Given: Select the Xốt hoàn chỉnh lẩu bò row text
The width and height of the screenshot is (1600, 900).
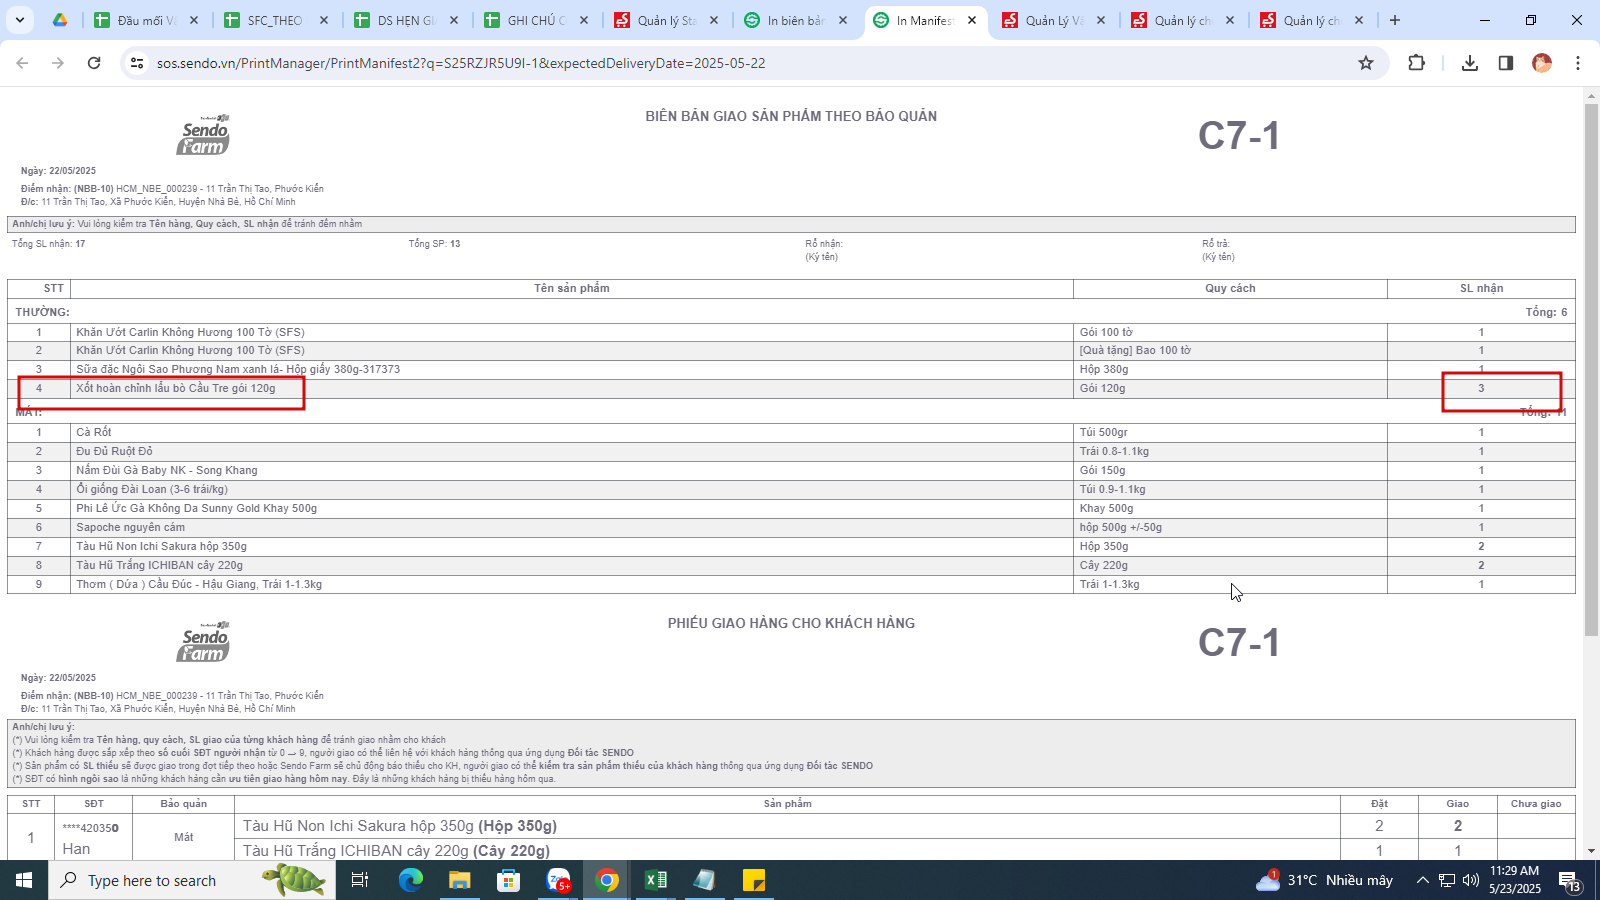Looking at the screenshot, I should coord(176,388).
